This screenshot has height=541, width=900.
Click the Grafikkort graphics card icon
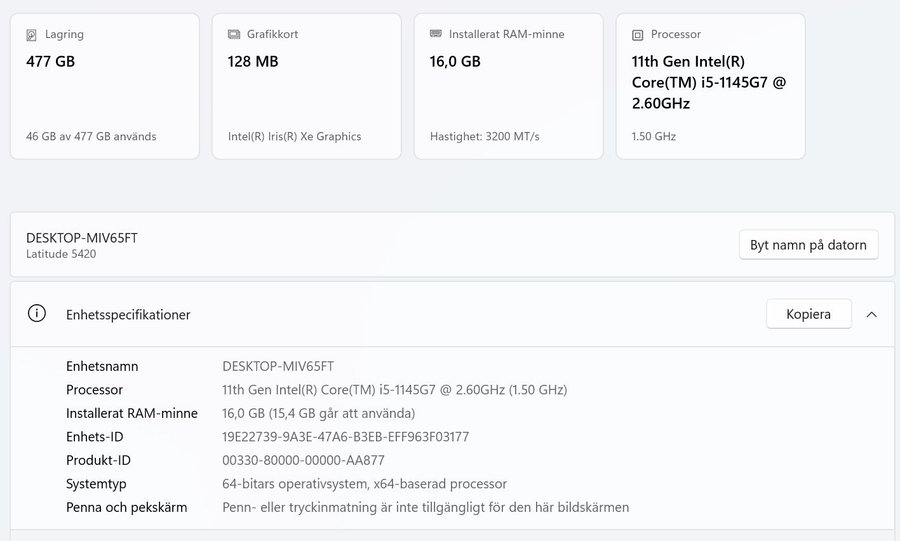[x=234, y=34]
